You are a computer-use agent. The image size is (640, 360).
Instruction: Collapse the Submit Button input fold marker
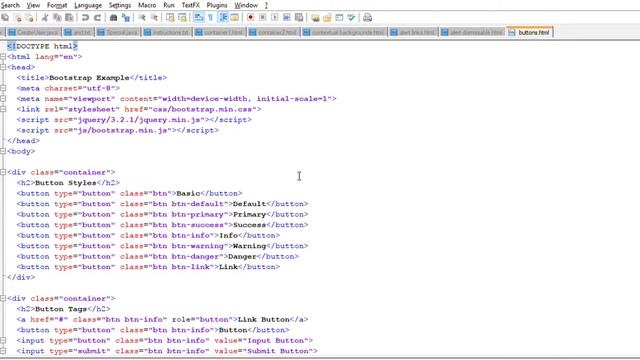[x=3, y=351]
